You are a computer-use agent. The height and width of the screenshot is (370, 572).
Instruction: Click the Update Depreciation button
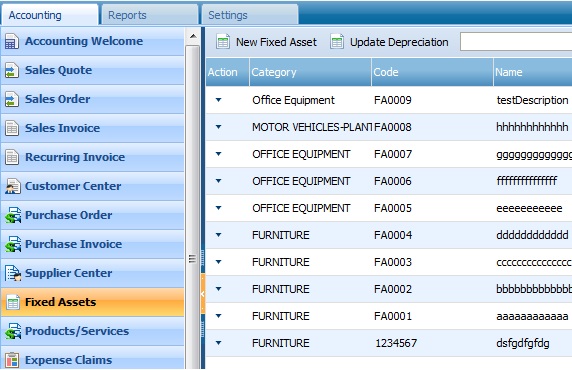click(389, 42)
